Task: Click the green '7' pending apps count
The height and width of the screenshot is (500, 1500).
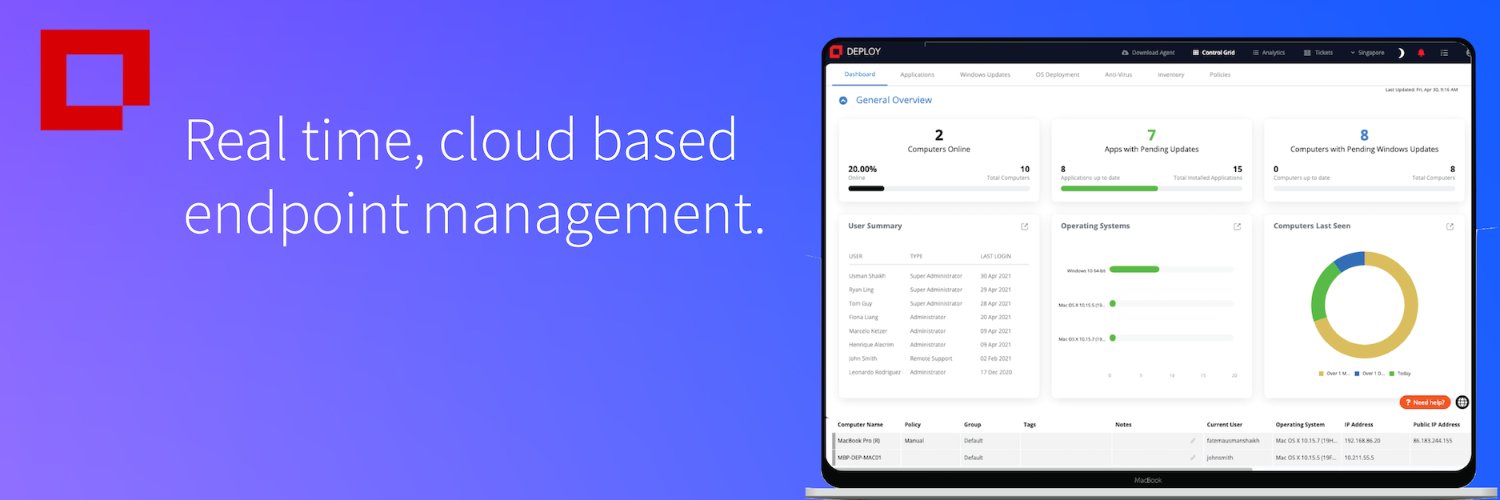Action: (x=1151, y=135)
